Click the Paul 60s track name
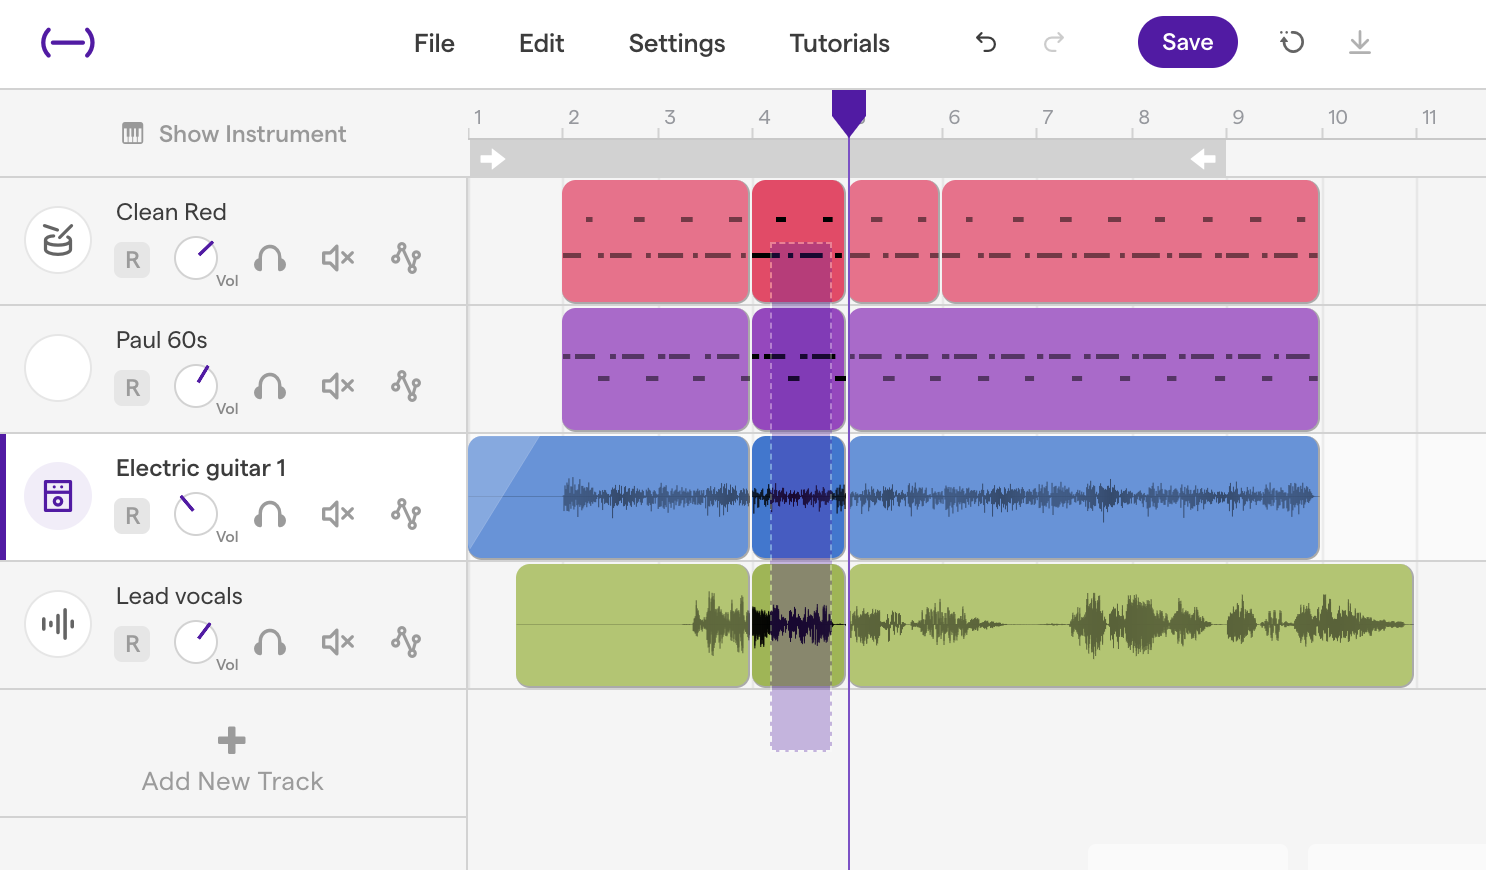The image size is (1486, 870). click(162, 340)
